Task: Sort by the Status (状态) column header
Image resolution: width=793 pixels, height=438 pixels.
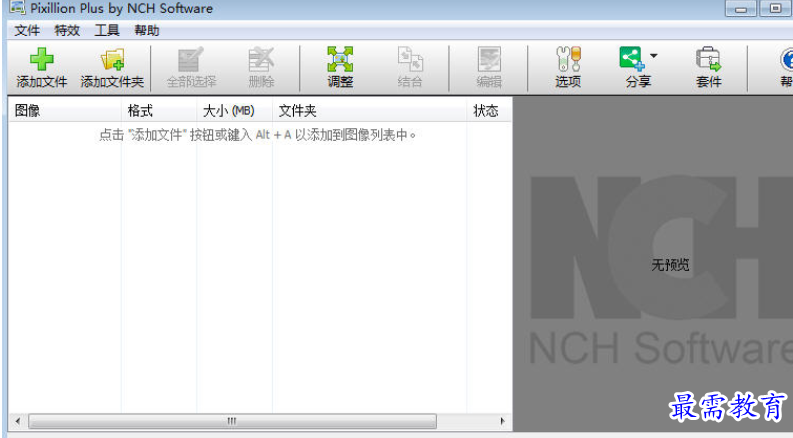Action: [489, 110]
